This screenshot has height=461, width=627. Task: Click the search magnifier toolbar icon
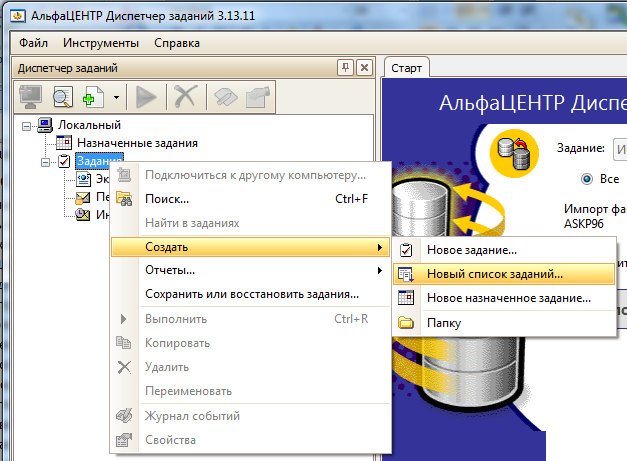pos(62,97)
